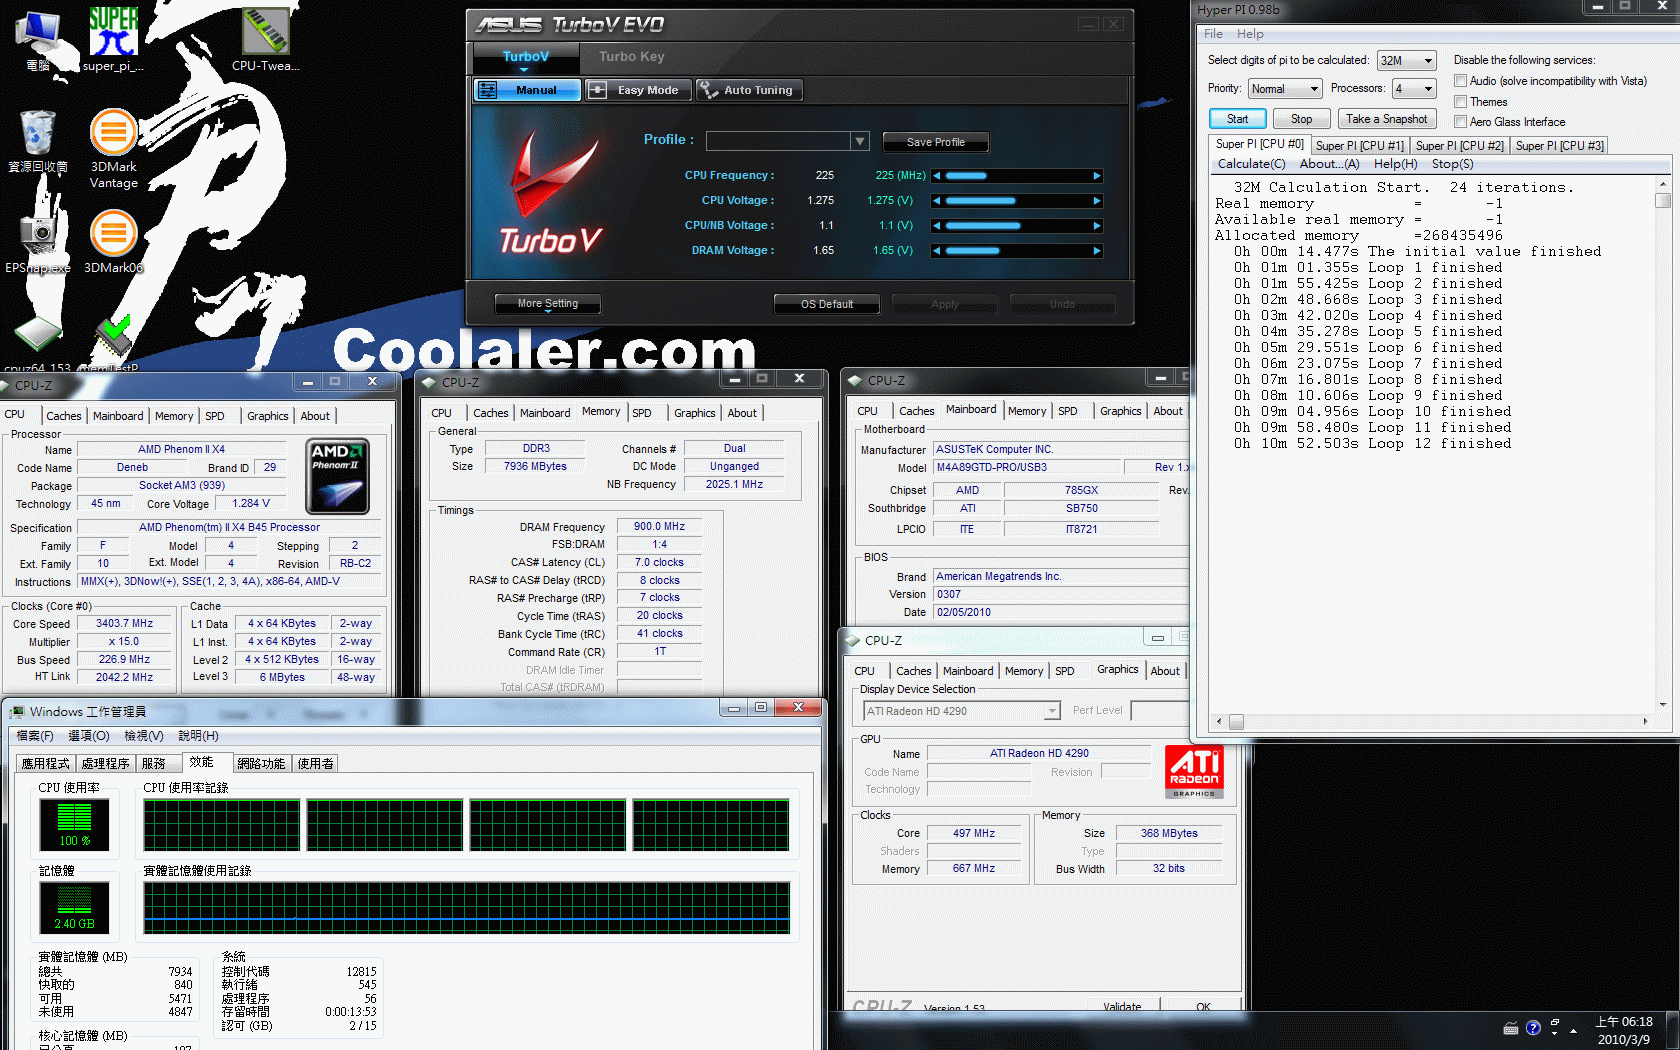Click the CPU/NB Voltage slider bar
1680x1050 pixels.
[x=1017, y=226]
